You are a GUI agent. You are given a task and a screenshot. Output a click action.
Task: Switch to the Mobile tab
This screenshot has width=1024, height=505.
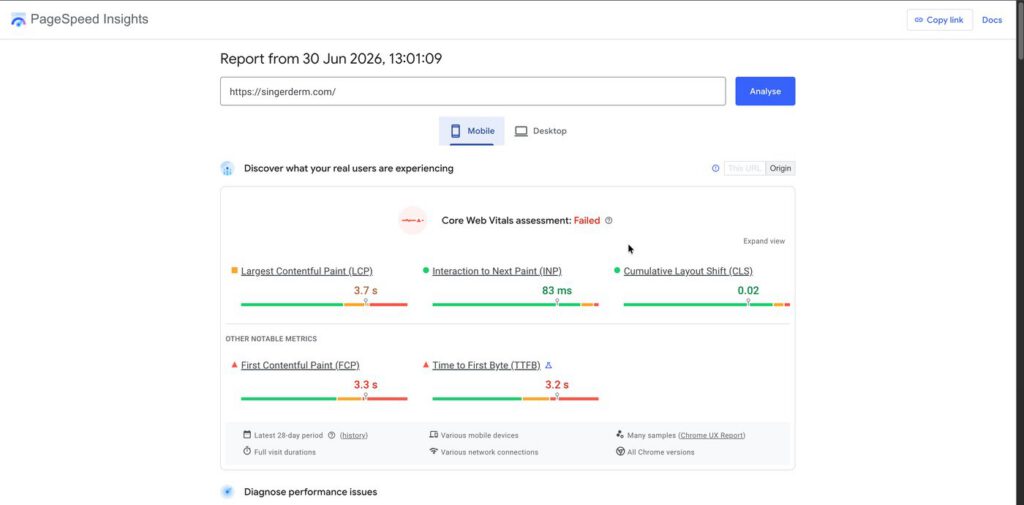tap(472, 131)
